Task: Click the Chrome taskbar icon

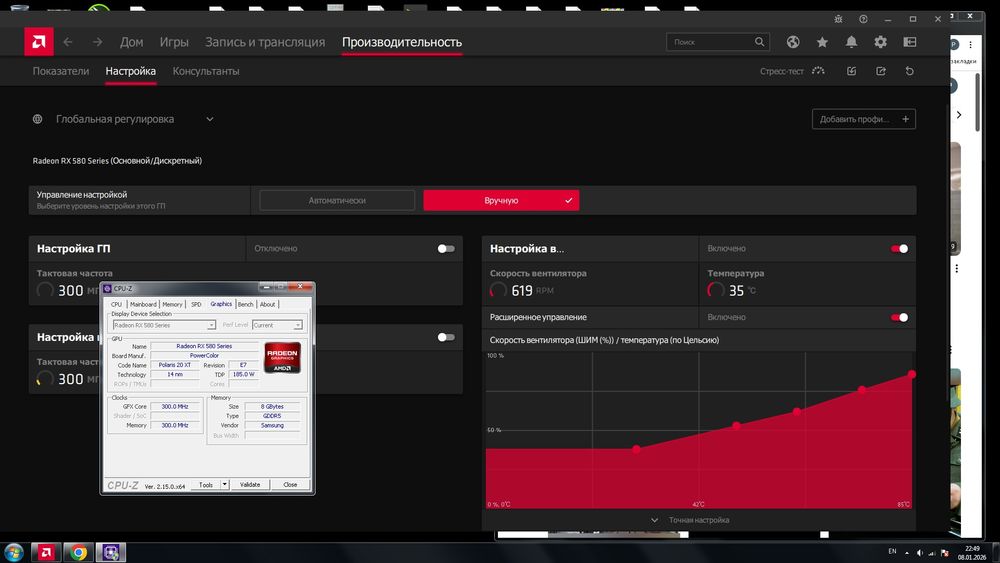Action: click(x=78, y=552)
